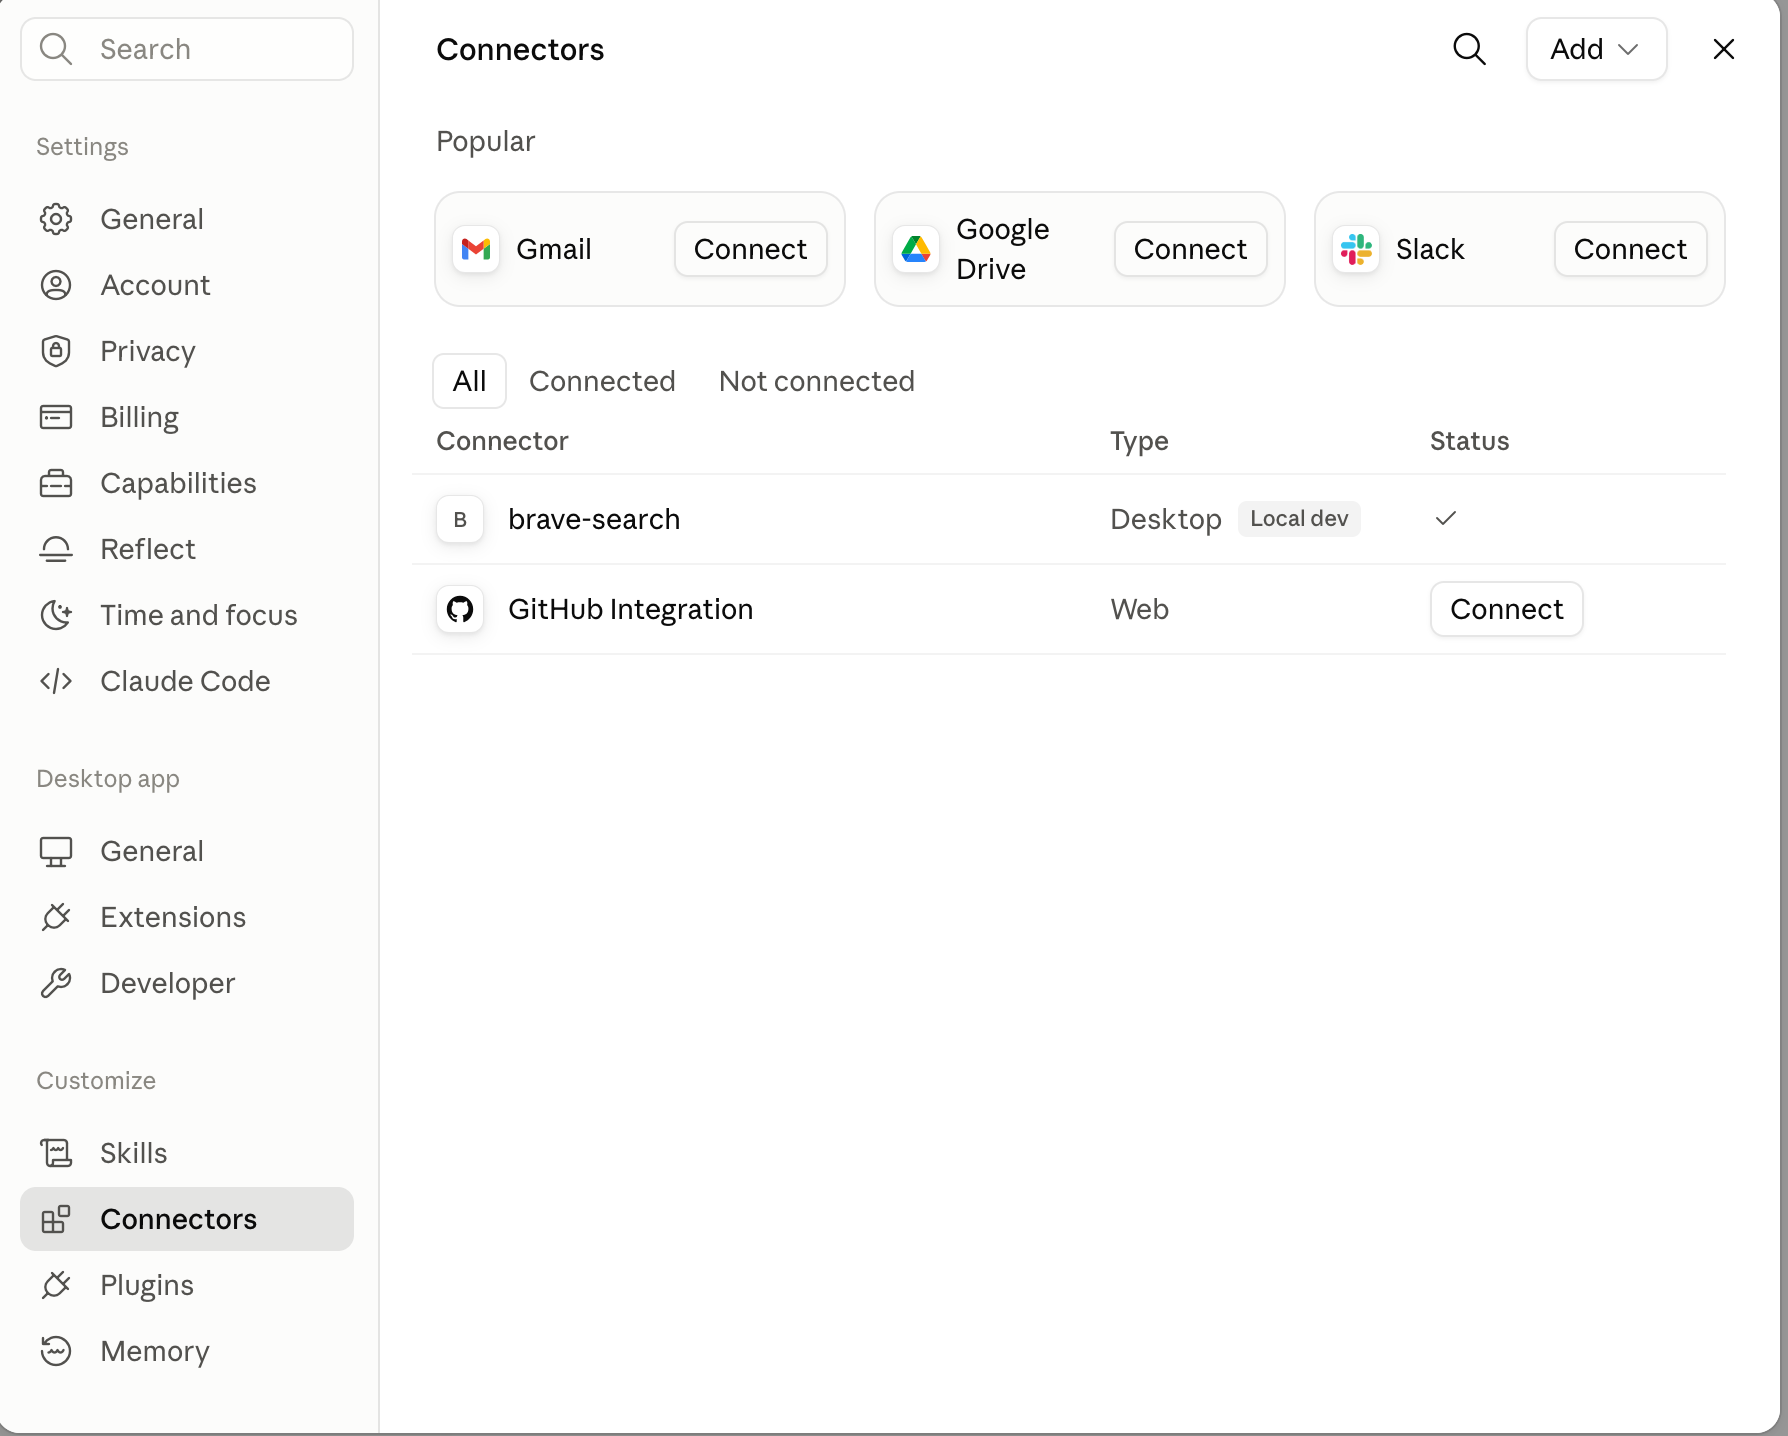1788x1436 pixels.
Task: Click the brave-search status checkmark
Action: pos(1445,518)
